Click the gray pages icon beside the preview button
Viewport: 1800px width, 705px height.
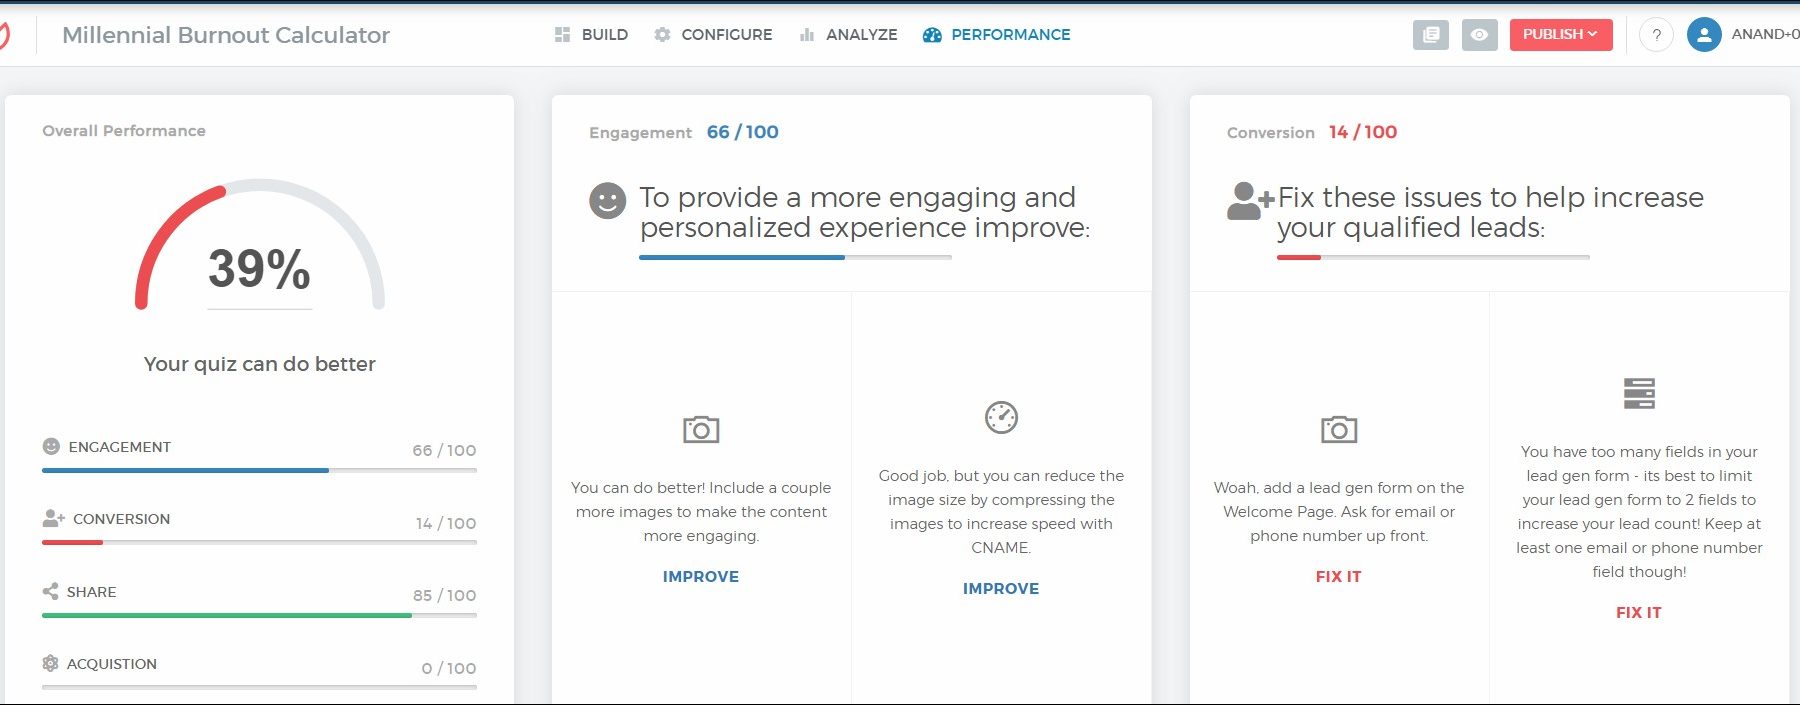(x=1431, y=35)
